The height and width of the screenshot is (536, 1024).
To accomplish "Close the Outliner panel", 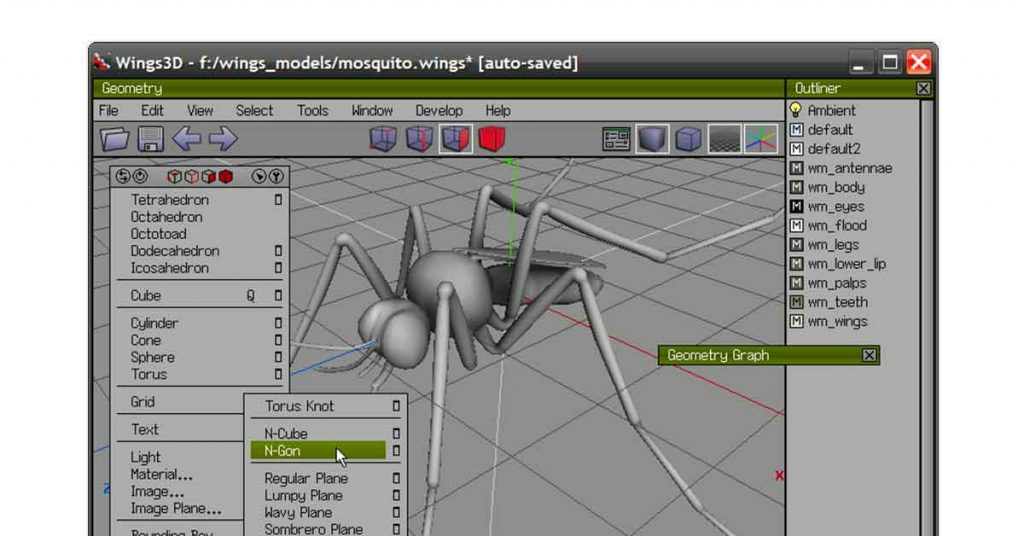I will click(923, 88).
